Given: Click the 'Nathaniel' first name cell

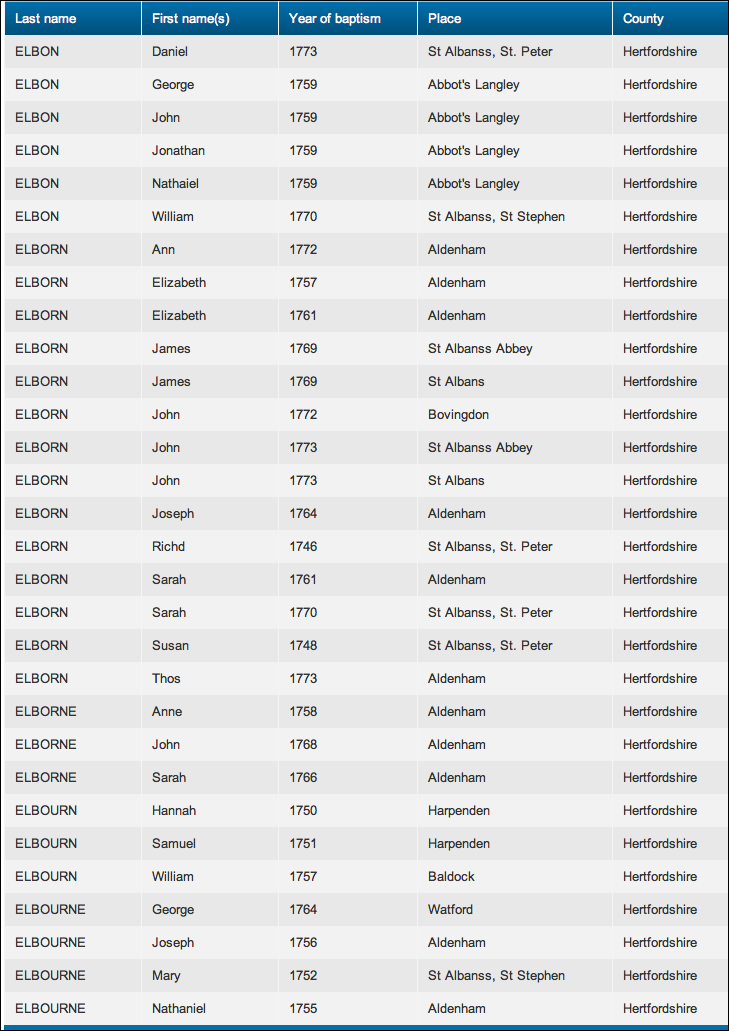Looking at the screenshot, I should click(180, 1009).
